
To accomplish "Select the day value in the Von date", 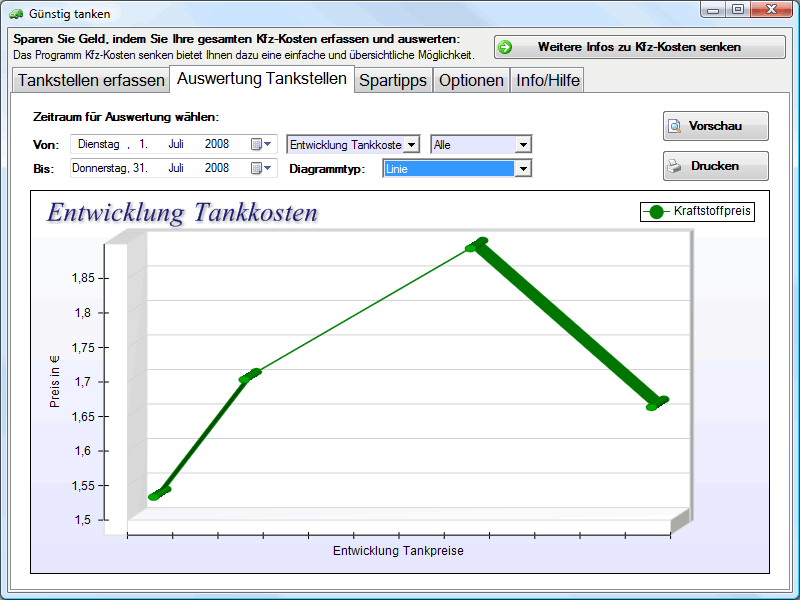I will 144,144.
